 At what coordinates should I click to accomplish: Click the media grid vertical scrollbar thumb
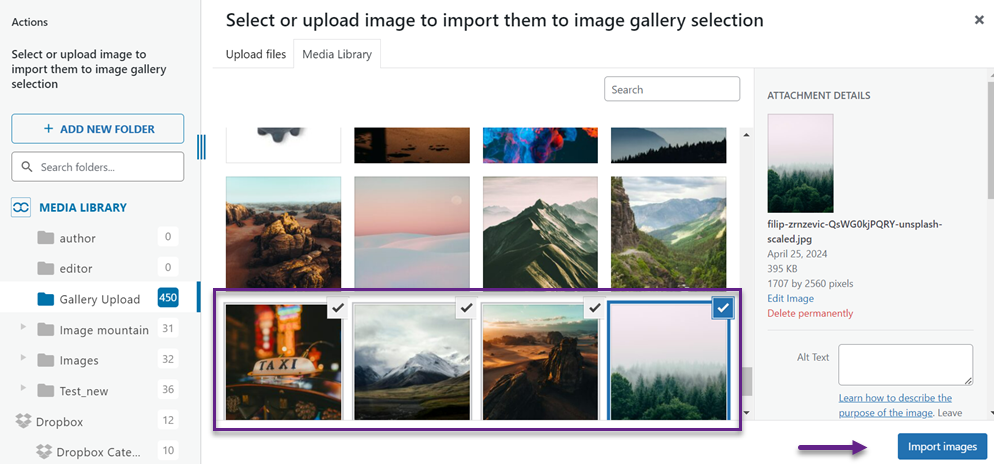tap(745, 382)
